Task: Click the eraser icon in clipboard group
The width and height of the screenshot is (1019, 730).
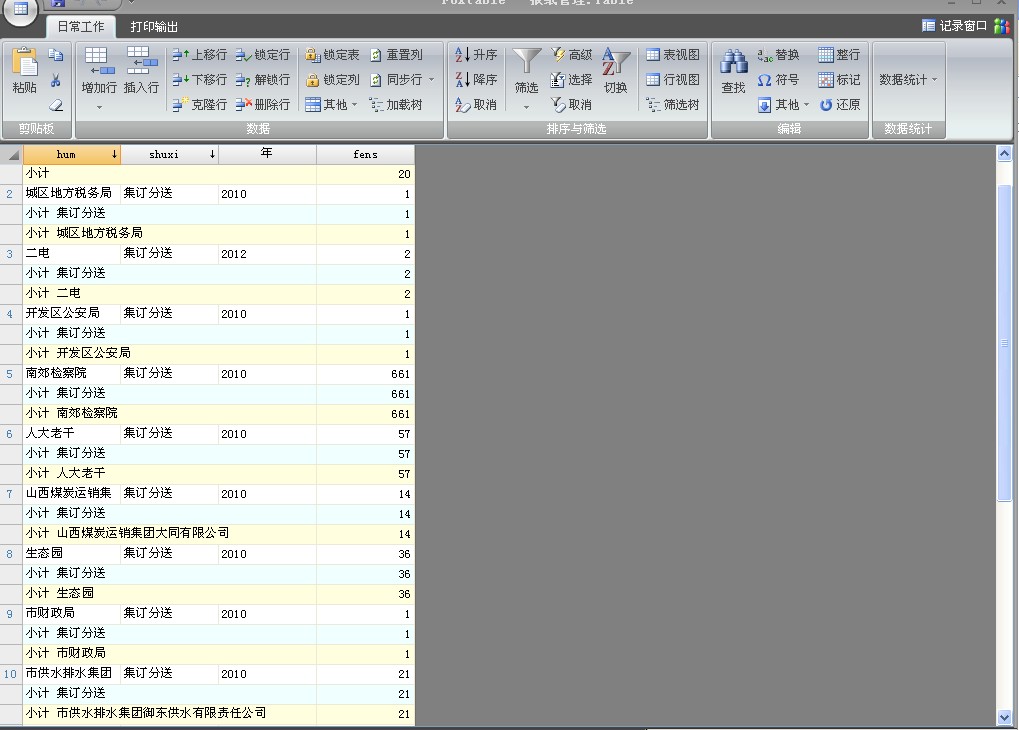Action: (56, 105)
